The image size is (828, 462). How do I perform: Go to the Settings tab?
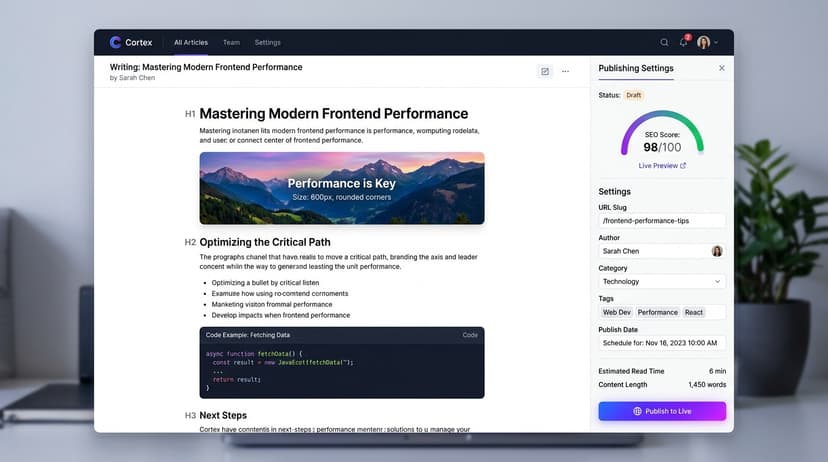point(268,42)
